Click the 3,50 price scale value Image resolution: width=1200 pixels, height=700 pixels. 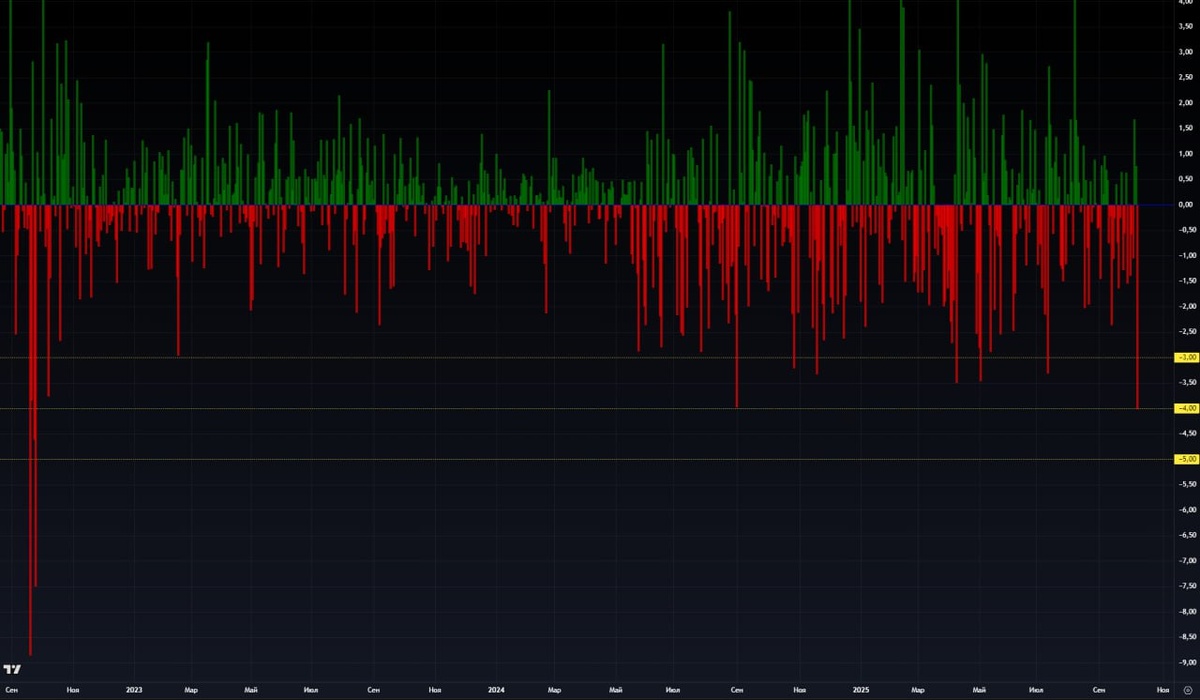(x=1186, y=26)
